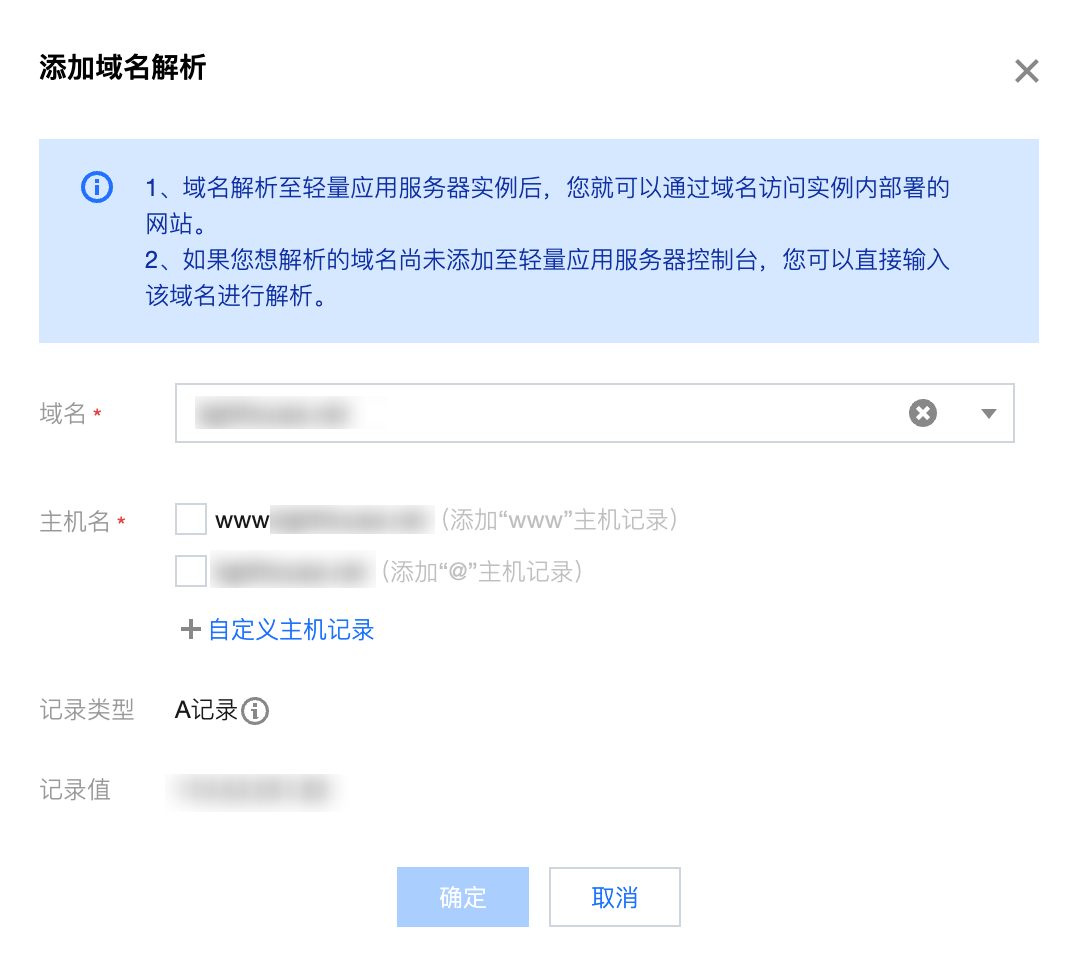Click the 添加"www"主机记录 hint text
This screenshot has width=1072, height=956.
[559, 520]
